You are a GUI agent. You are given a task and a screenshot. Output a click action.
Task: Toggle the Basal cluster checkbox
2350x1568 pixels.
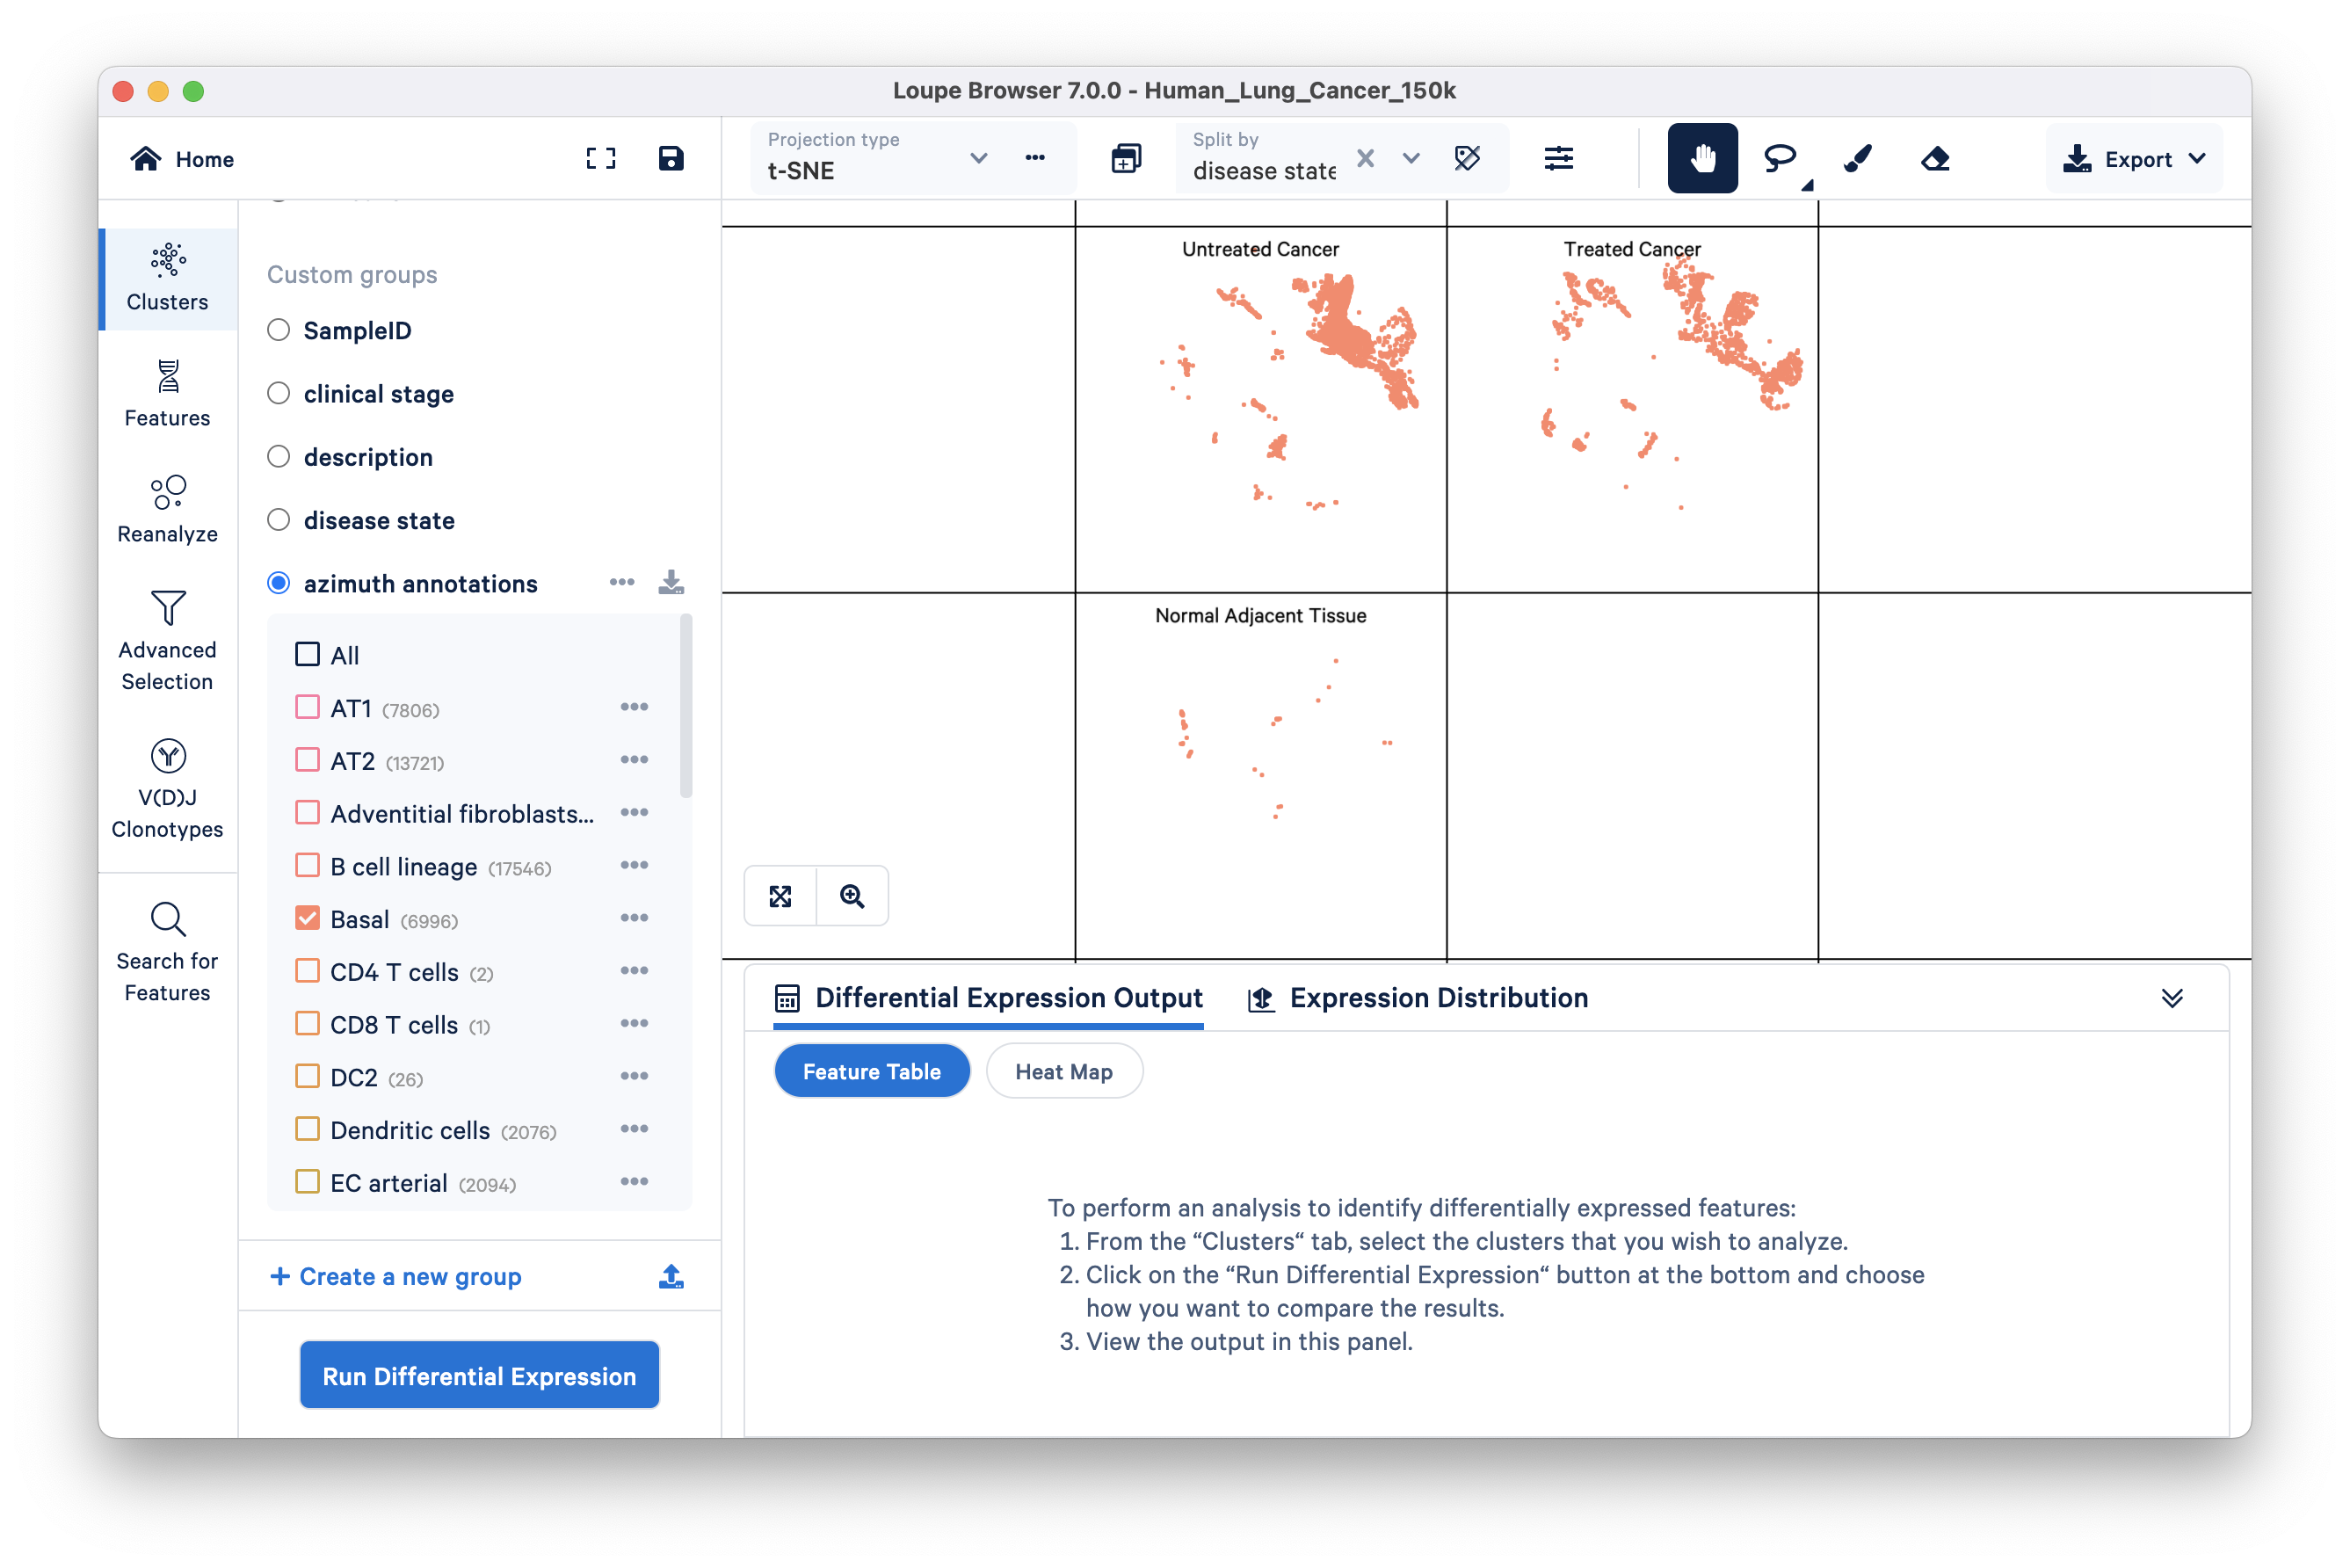[x=309, y=918]
